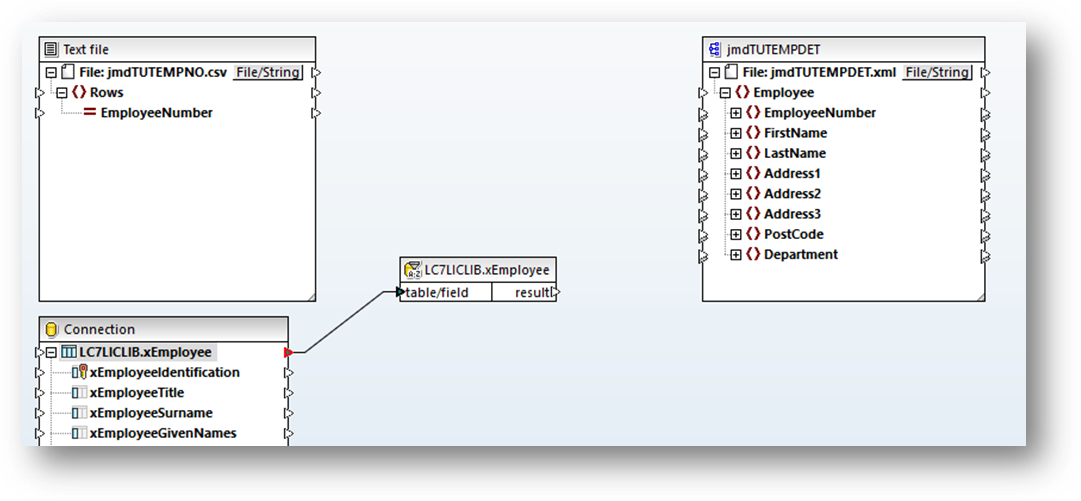Image resolution: width=1081 pixels, height=501 pixels.
Task: Expand the LastName node
Action: (x=736, y=153)
